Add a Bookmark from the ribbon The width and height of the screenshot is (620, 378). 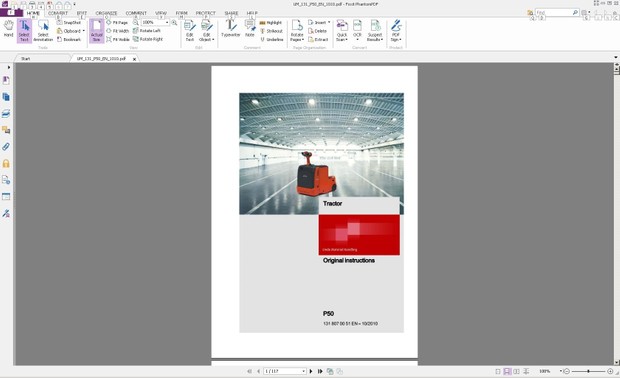69,39
